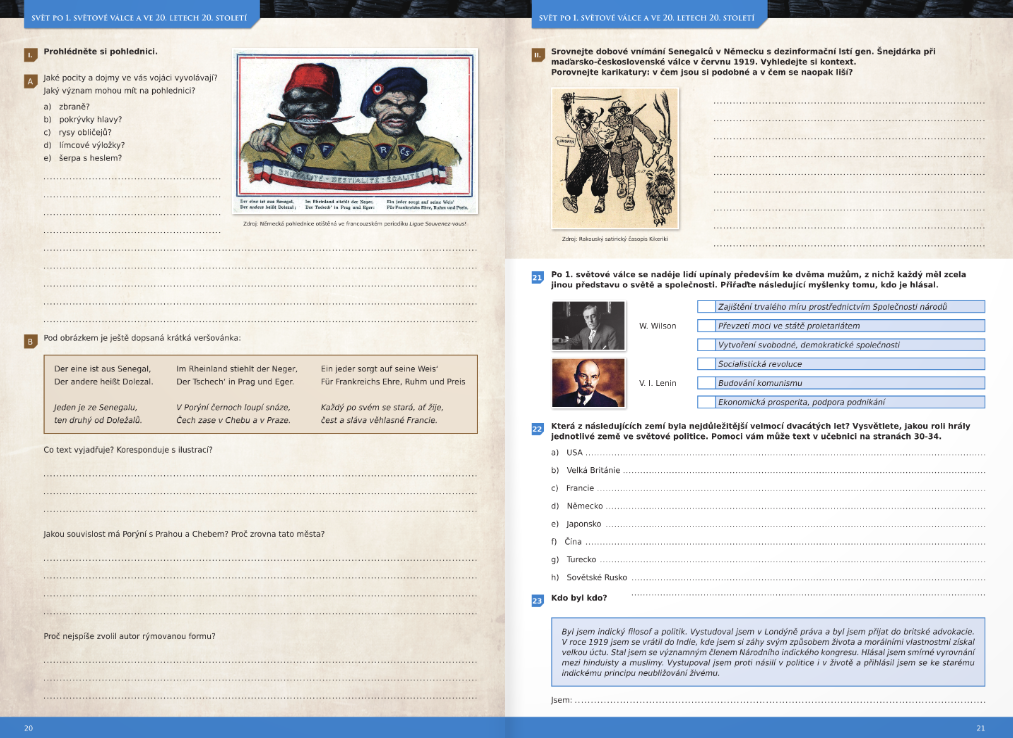This screenshot has height=738, width=1013.
Task: Open the Austrian satirical caricature image
Action: pyautogui.click(x=614, y=160)
